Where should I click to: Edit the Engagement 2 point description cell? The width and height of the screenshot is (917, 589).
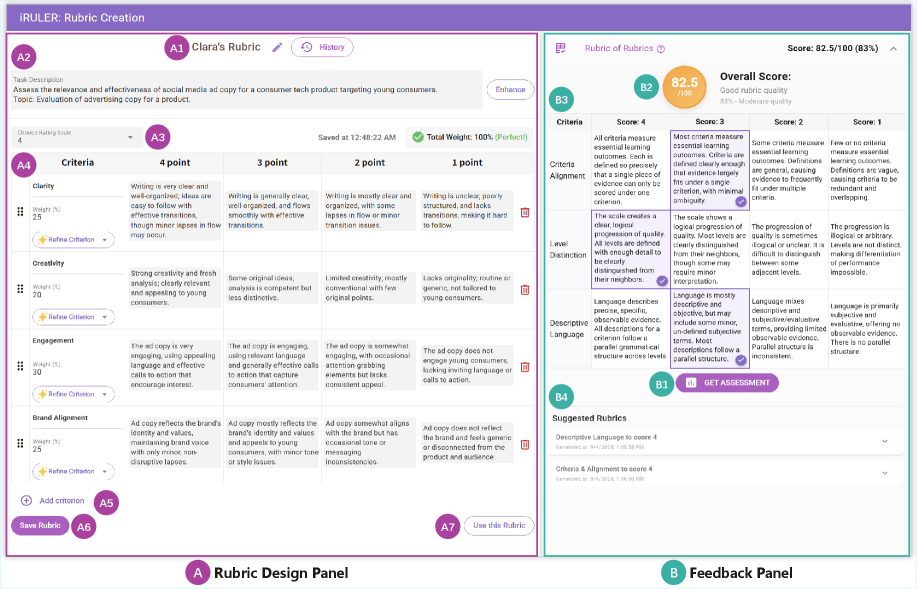coord(370,365)
